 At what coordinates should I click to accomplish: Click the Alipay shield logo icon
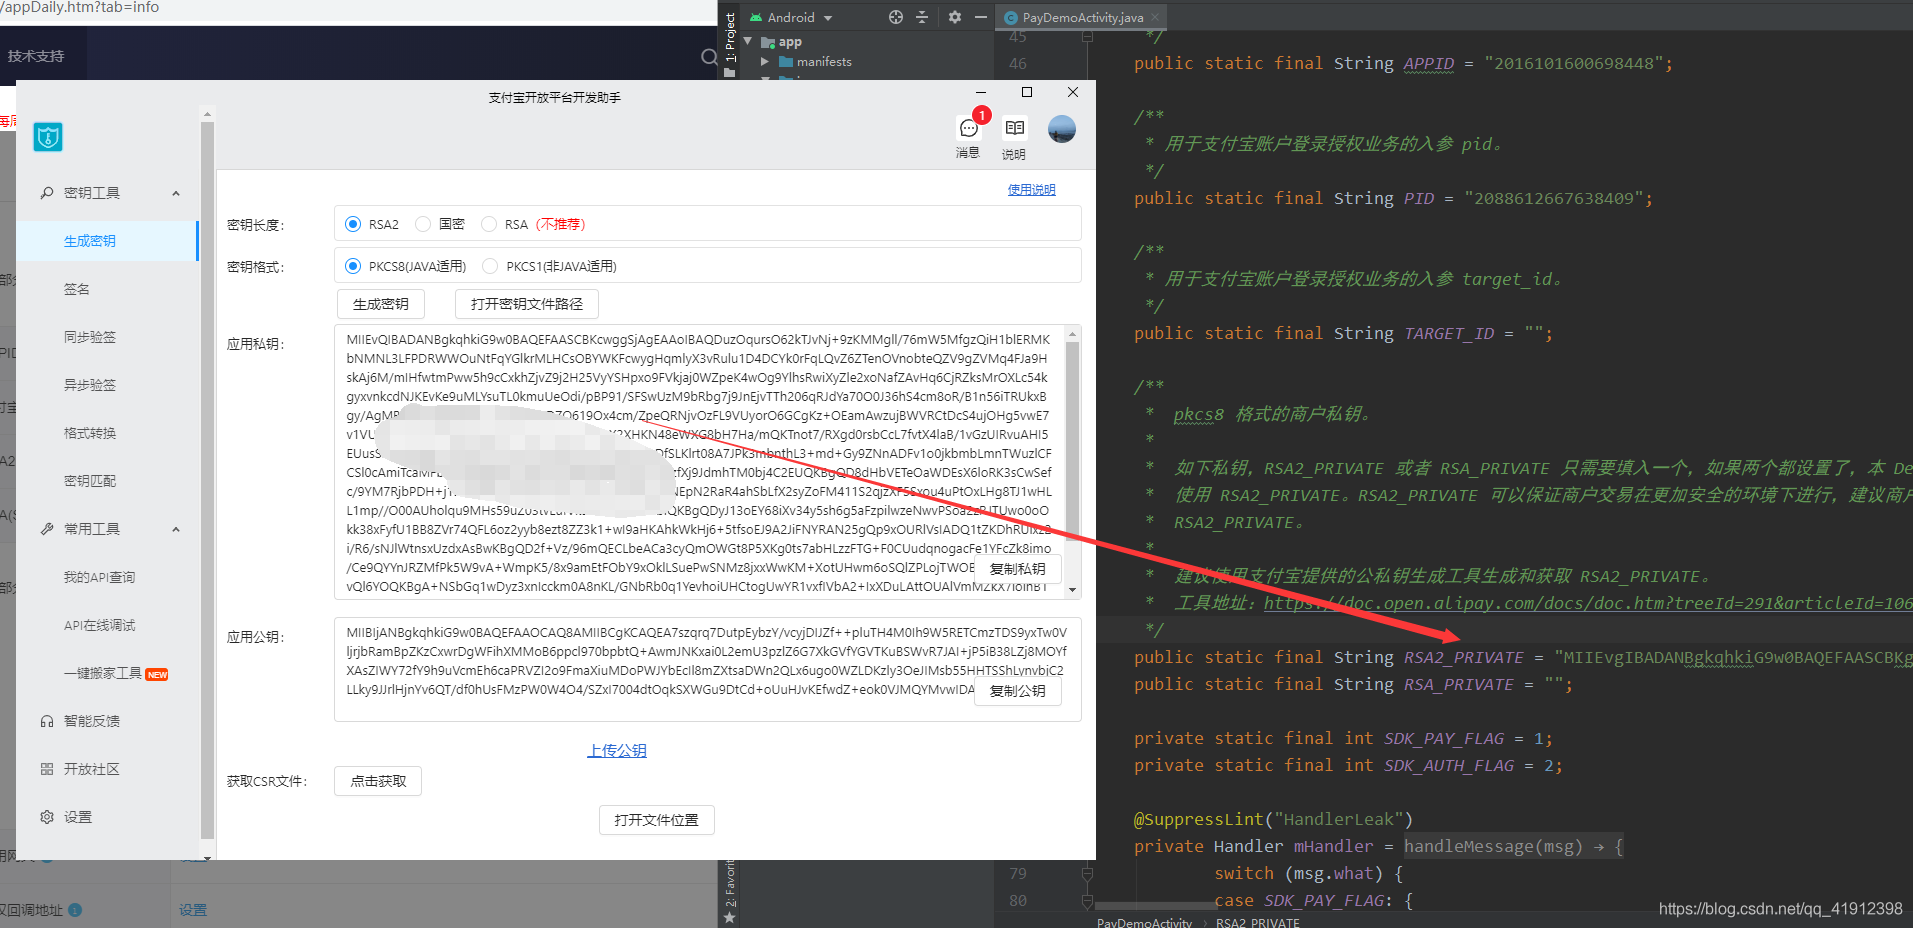pos(48,137)
